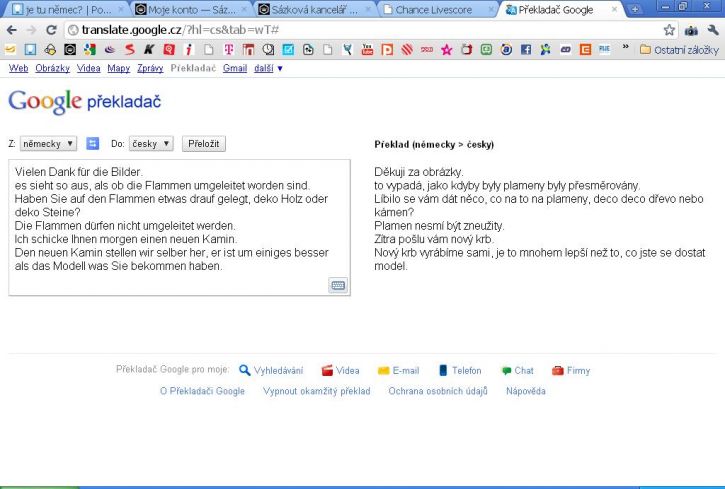Open the red striped circle bookmark icon

(407, 49)
